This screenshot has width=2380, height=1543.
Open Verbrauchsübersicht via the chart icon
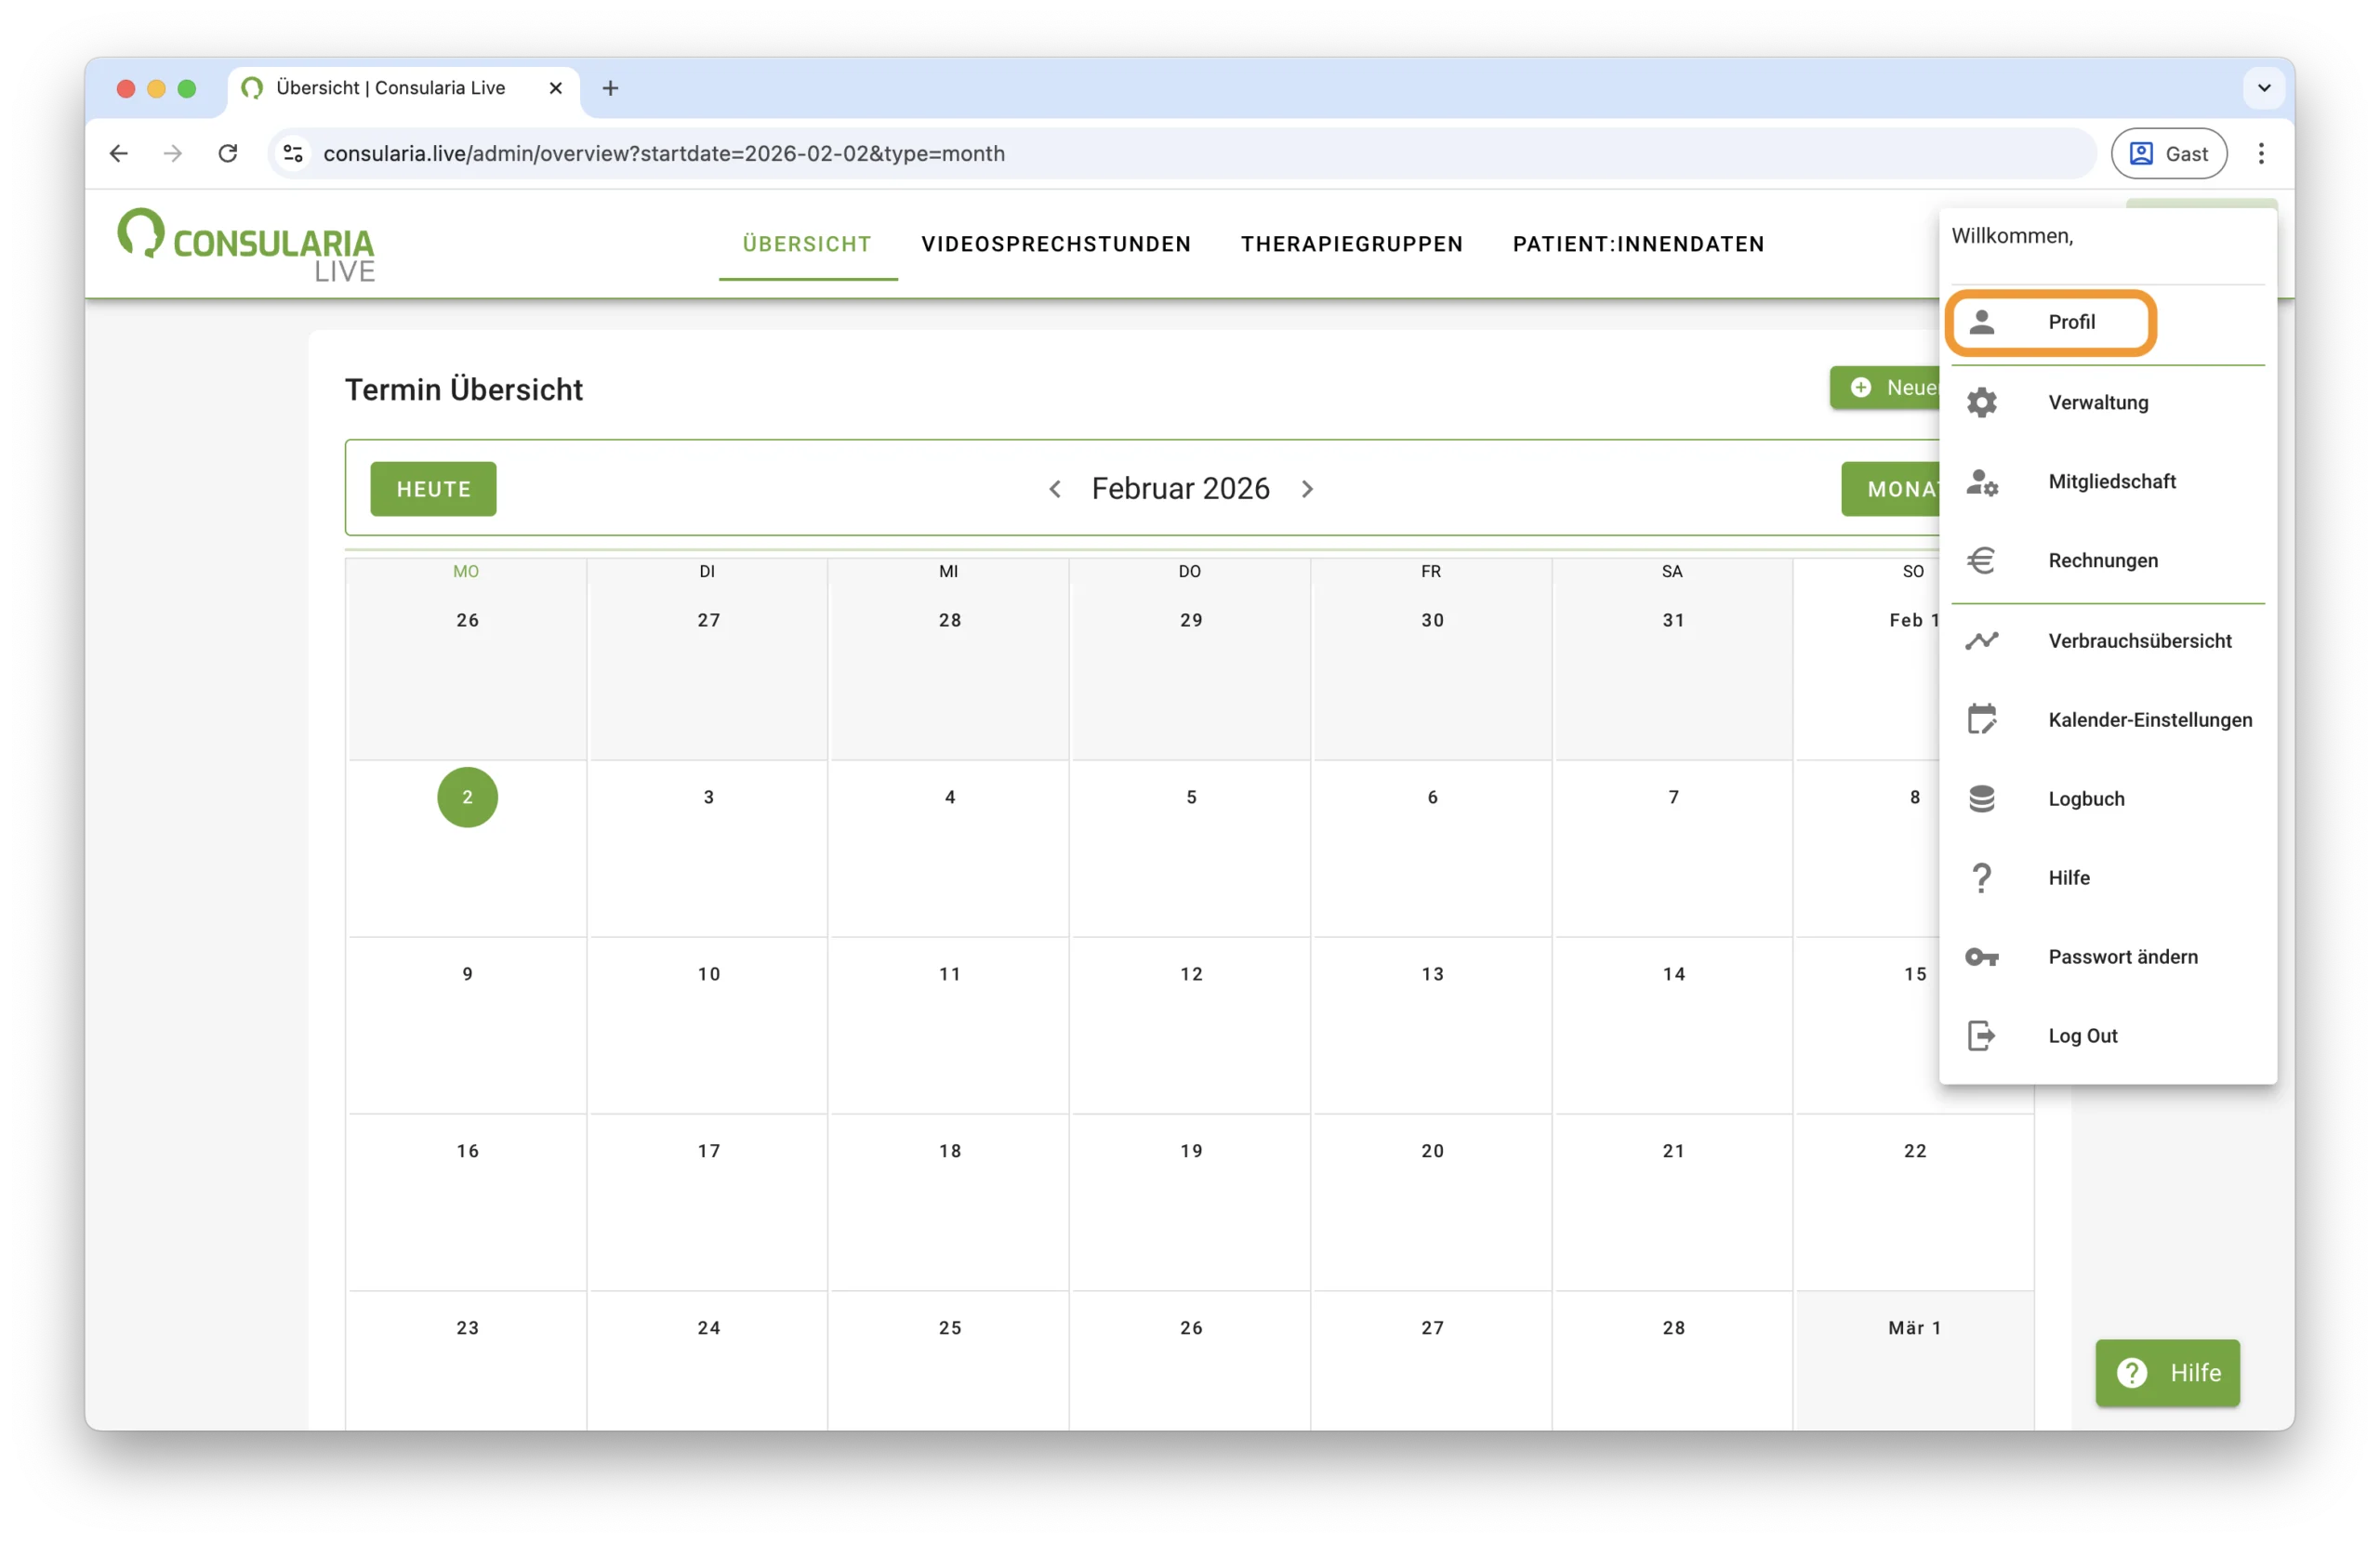[x=1981, y=640]
